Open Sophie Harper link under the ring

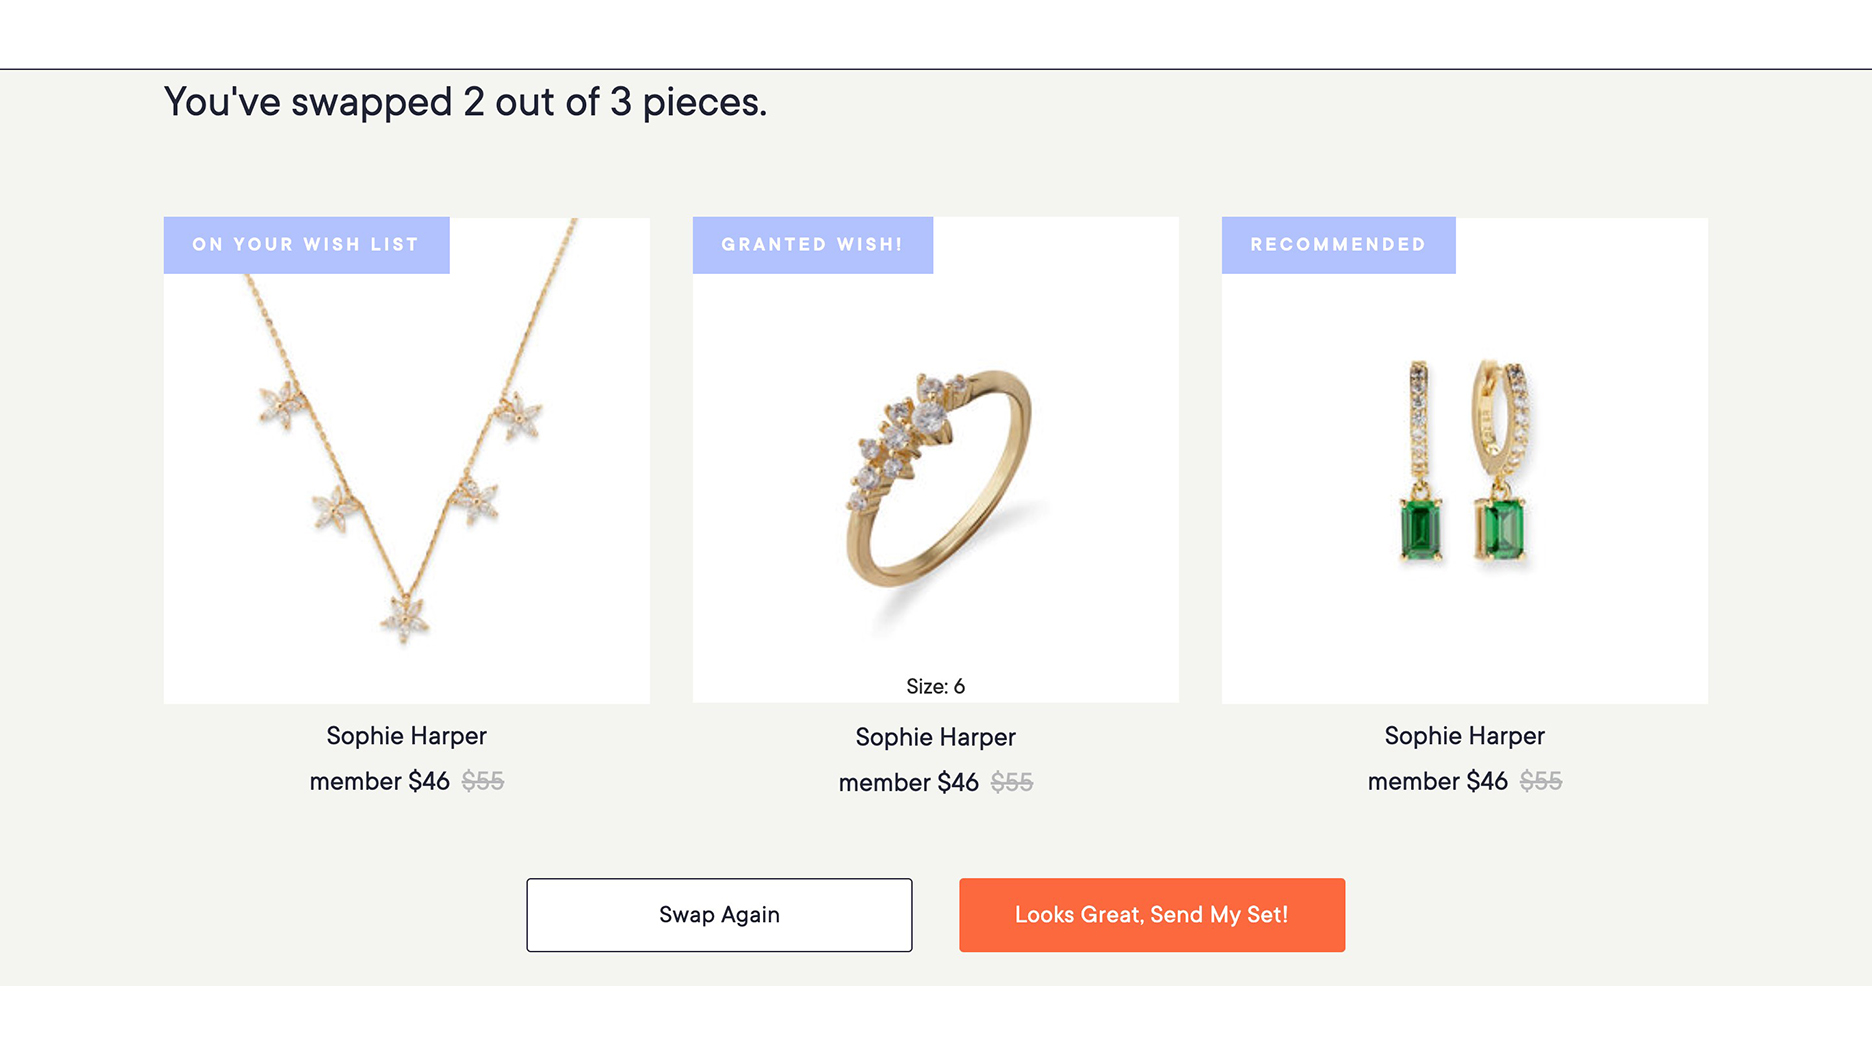(935, 738)
